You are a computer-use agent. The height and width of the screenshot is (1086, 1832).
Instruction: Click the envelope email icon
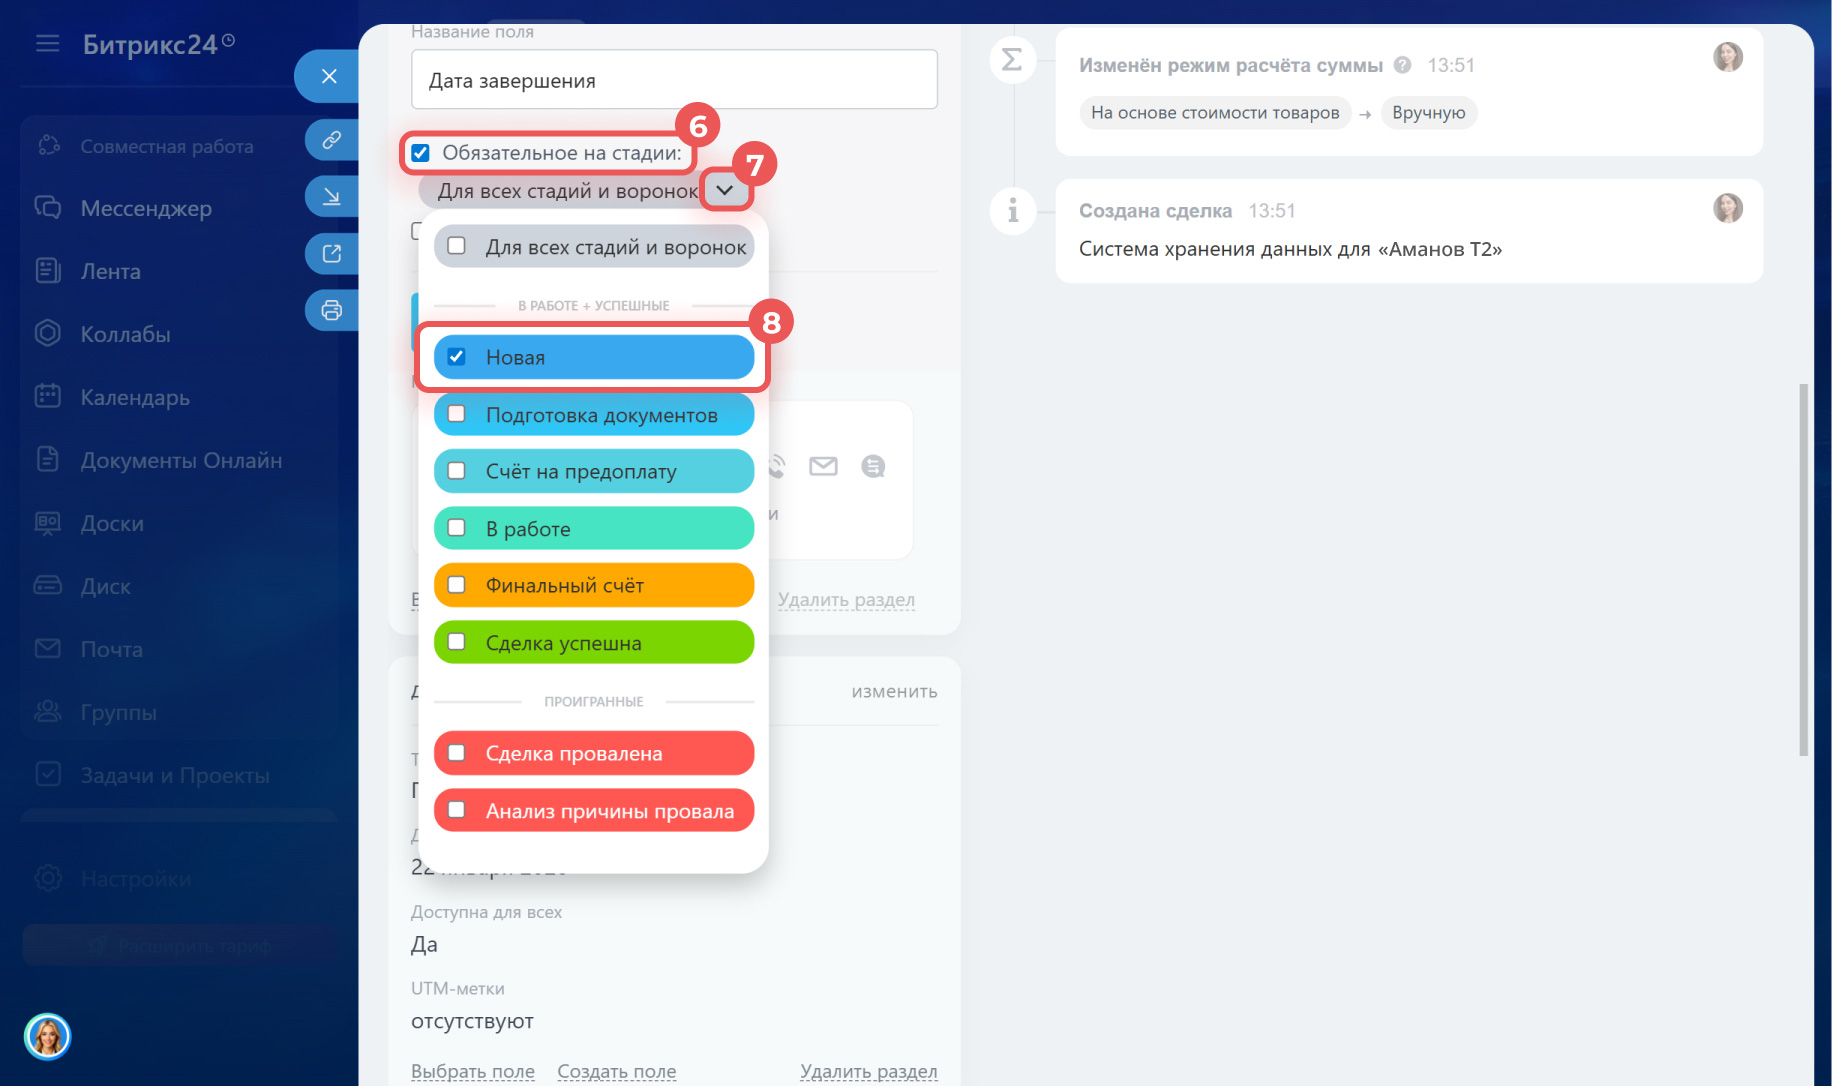(x=823, y=466)
